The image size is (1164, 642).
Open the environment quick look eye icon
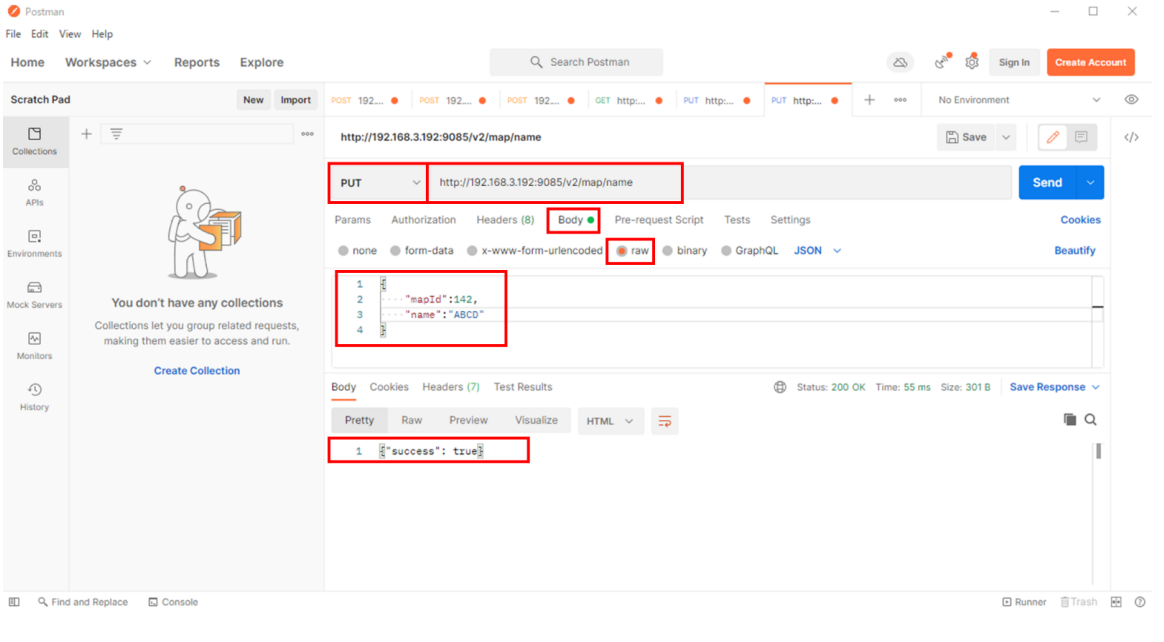(x=1131, y=100)
